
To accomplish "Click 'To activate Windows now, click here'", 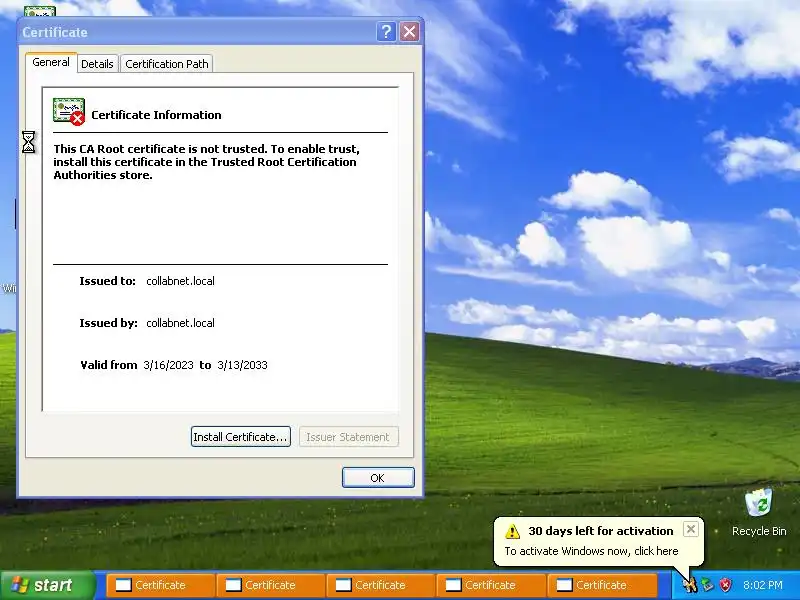I will (591, 551).
